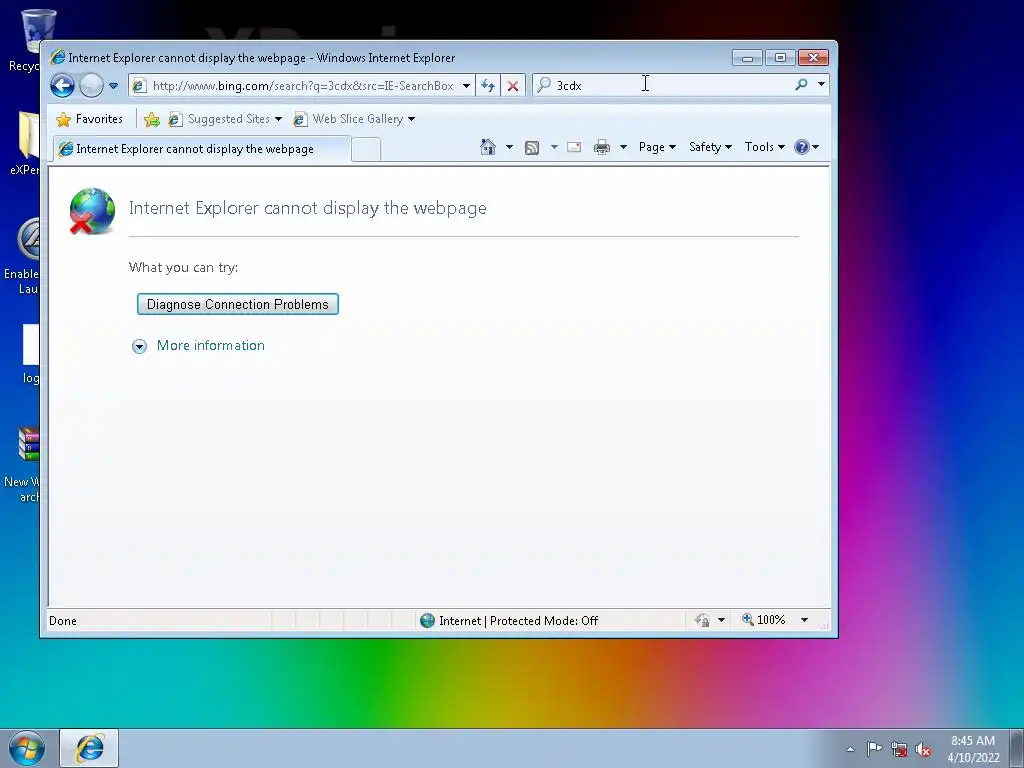This screenshot has height=768, width=1024.
Task: Open a new blank tab
Action: tap(366, 150)
